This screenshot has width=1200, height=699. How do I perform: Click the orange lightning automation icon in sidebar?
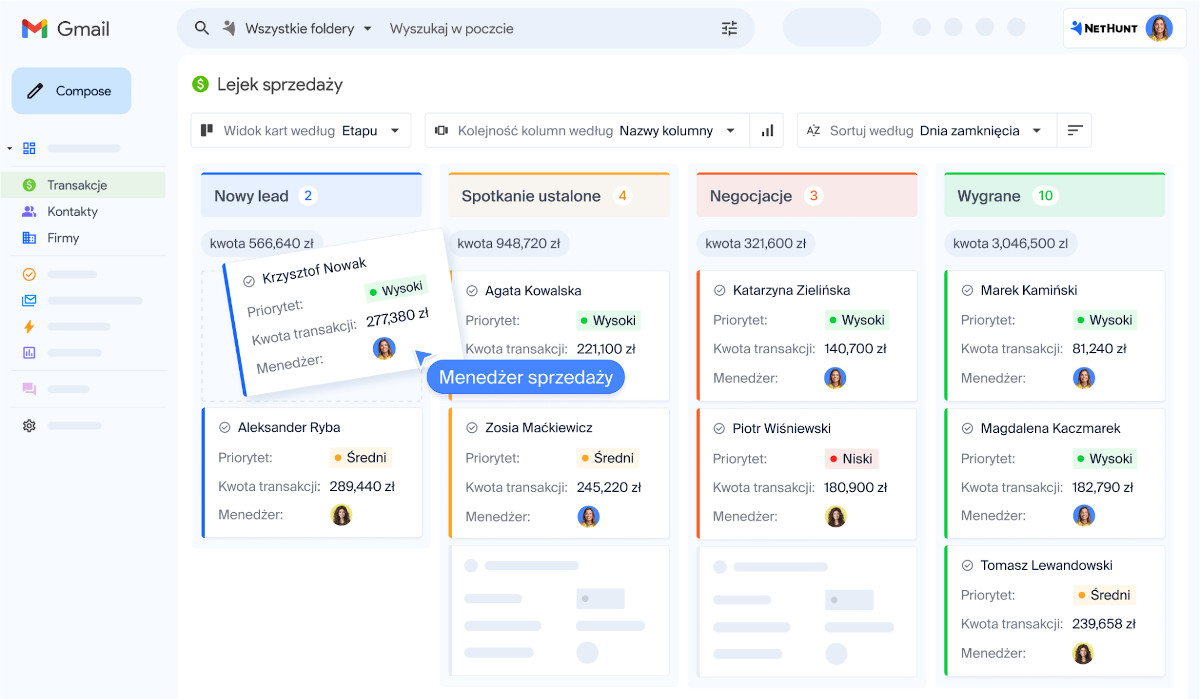tap(28, 326)
